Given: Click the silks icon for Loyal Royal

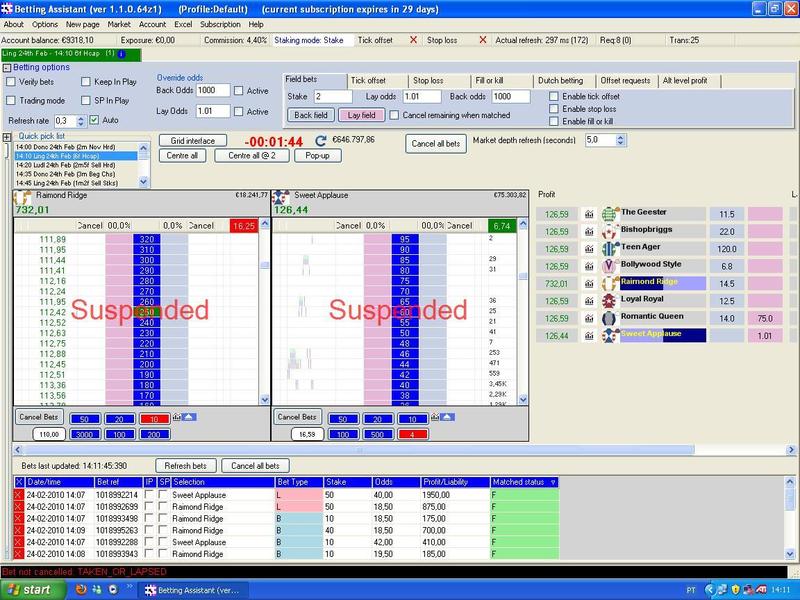Looking at the screenshot, I should pos(609,300).
